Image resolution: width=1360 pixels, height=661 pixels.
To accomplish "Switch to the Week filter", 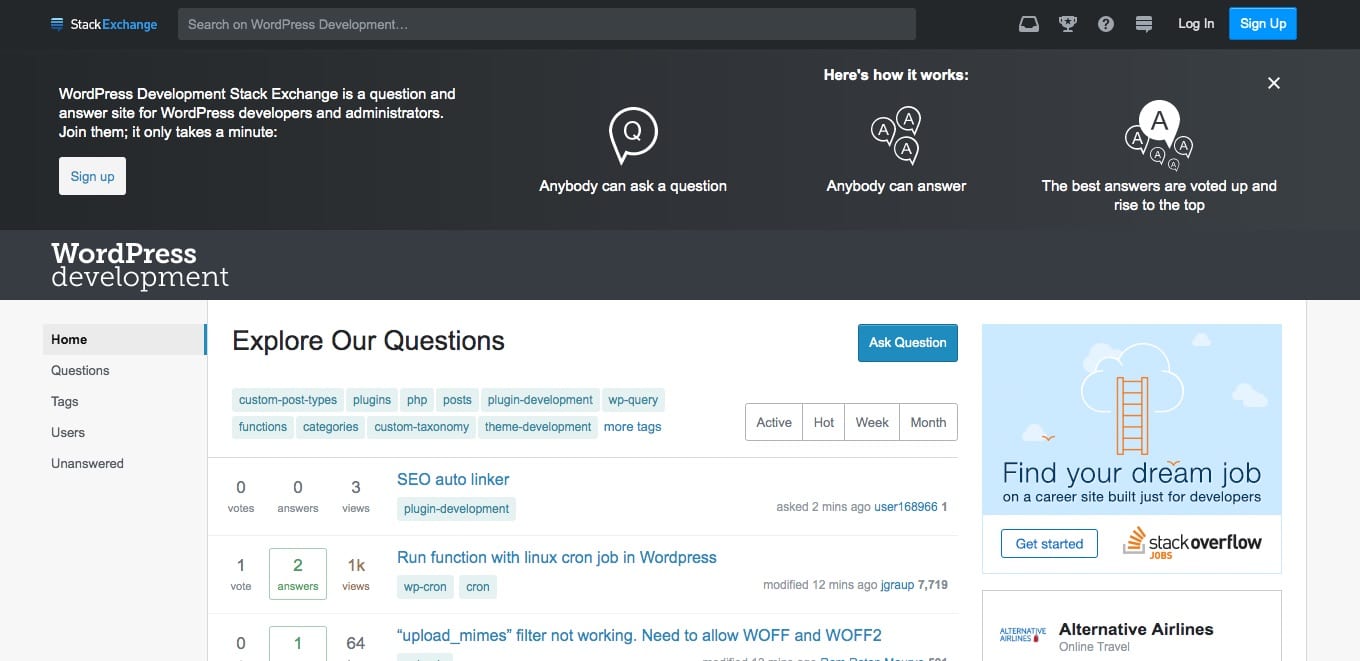I will point(871,421).
